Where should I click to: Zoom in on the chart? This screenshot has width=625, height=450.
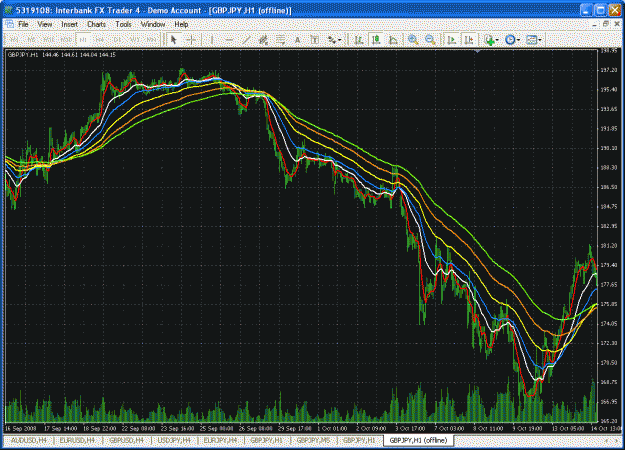[413, 40]
